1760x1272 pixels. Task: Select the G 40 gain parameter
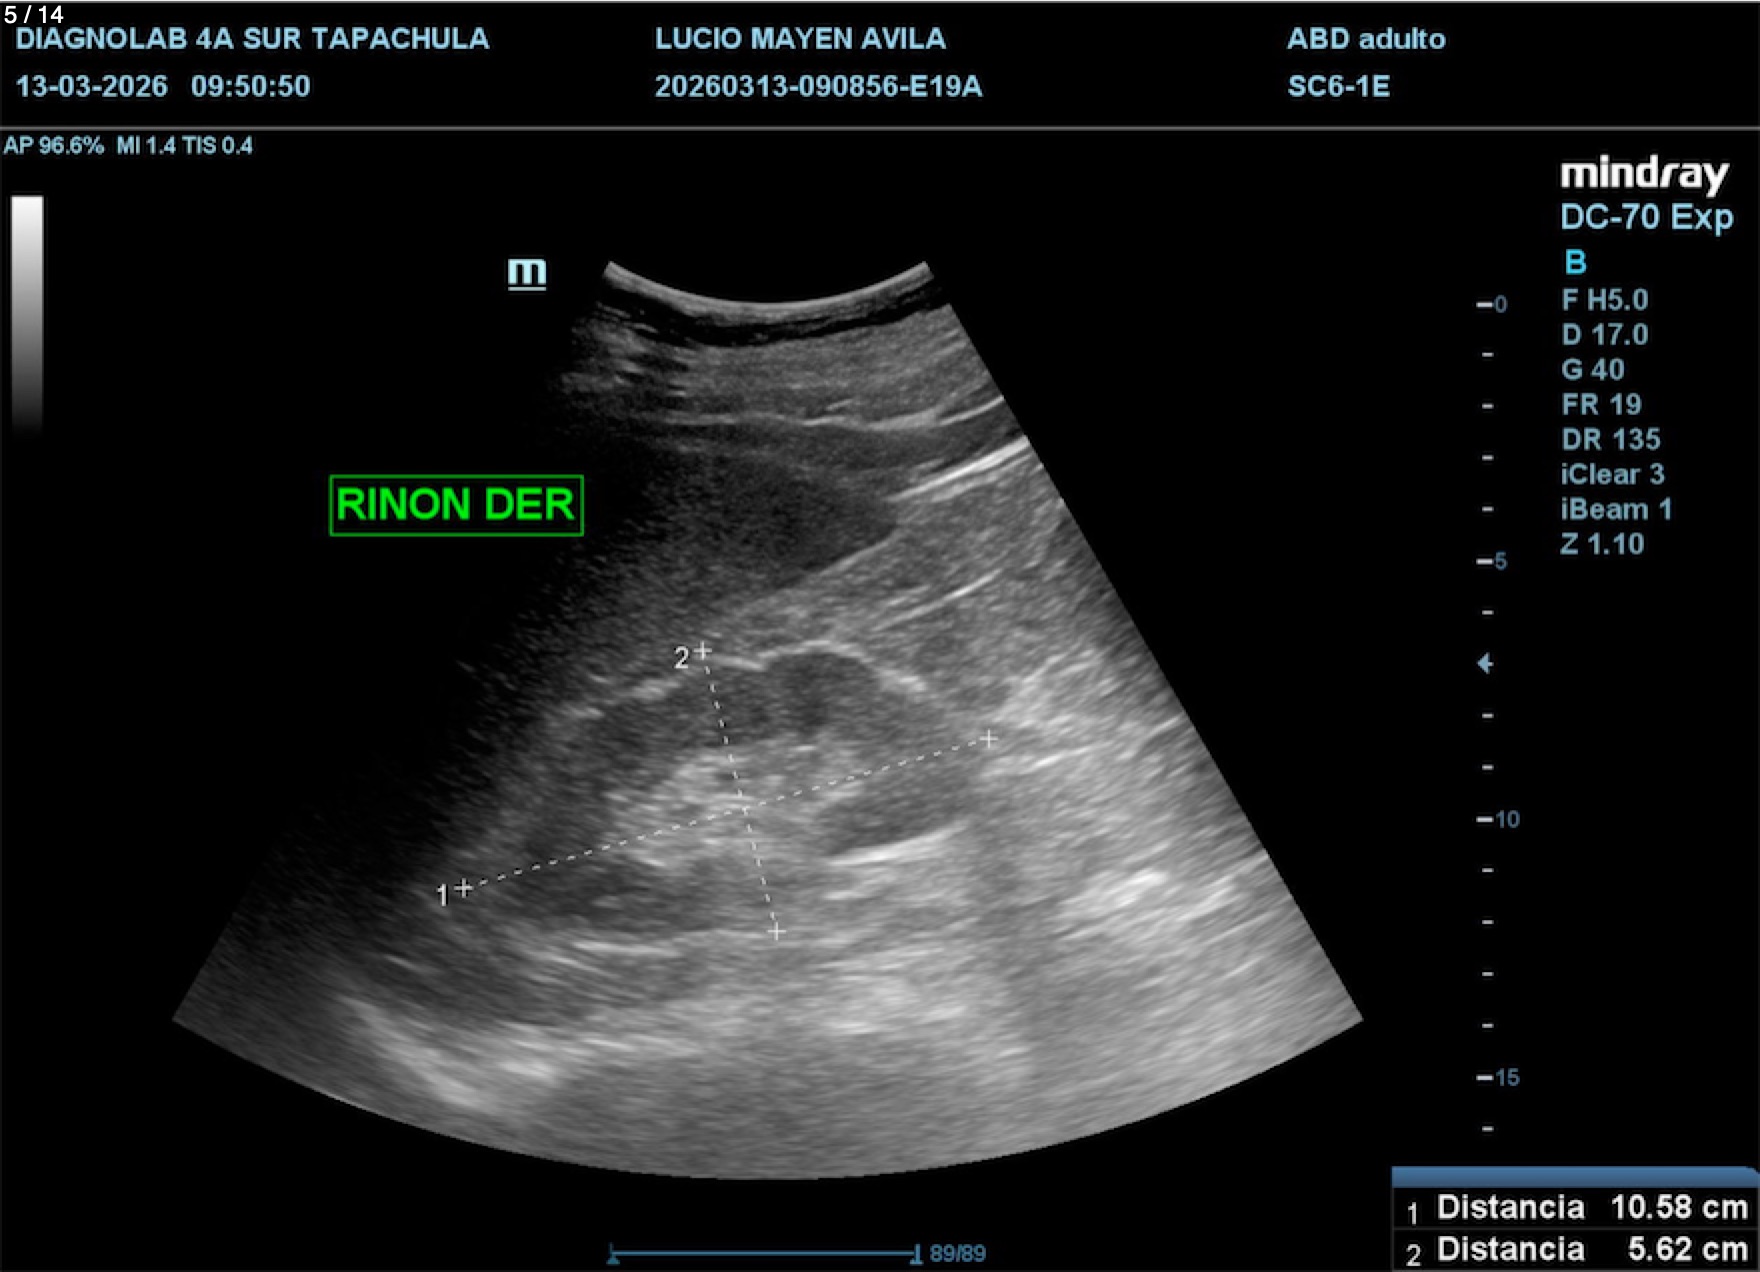point(1593,369)
